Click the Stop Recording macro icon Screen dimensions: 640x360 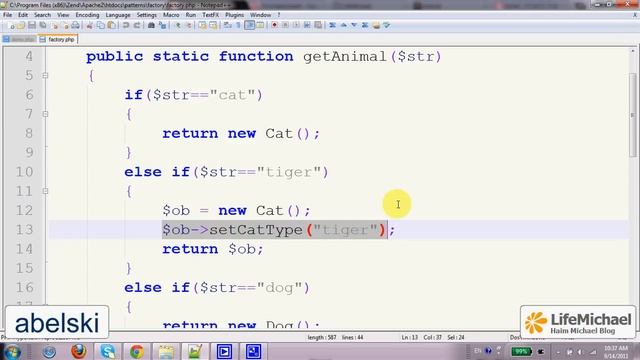point(285,25)
